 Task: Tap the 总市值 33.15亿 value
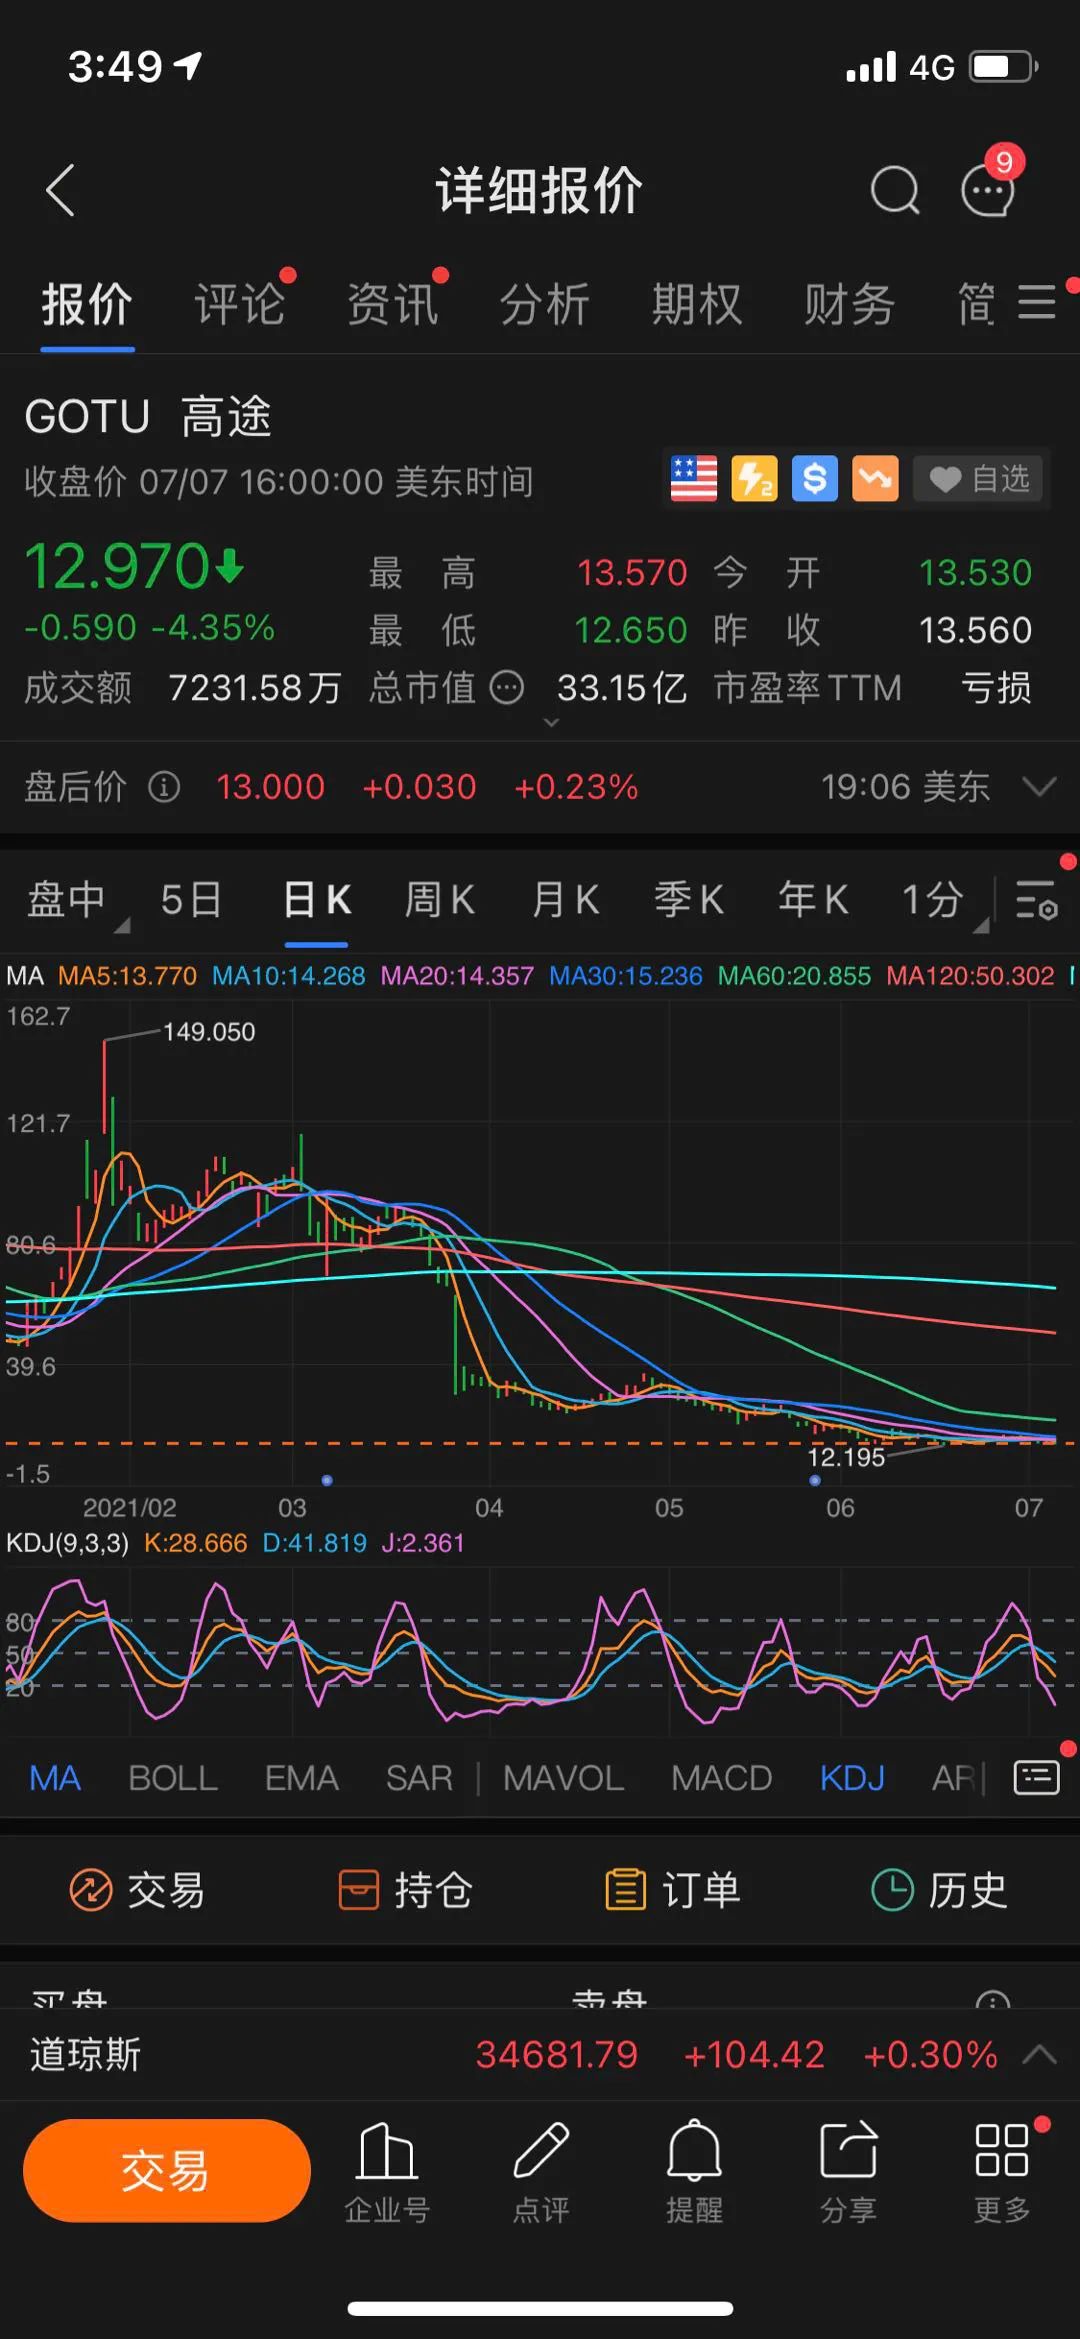pyautogui.click(x=621, y=688)
